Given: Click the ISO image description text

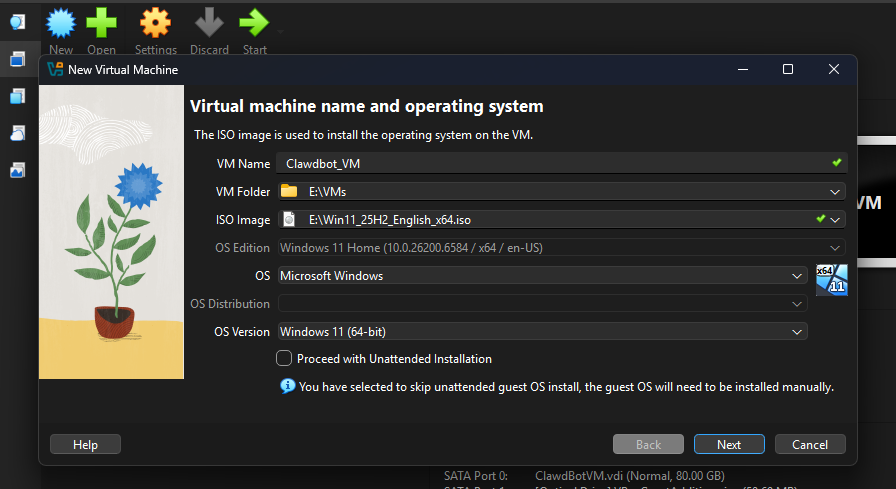Looking at the screenshot, I should [363, 135].
